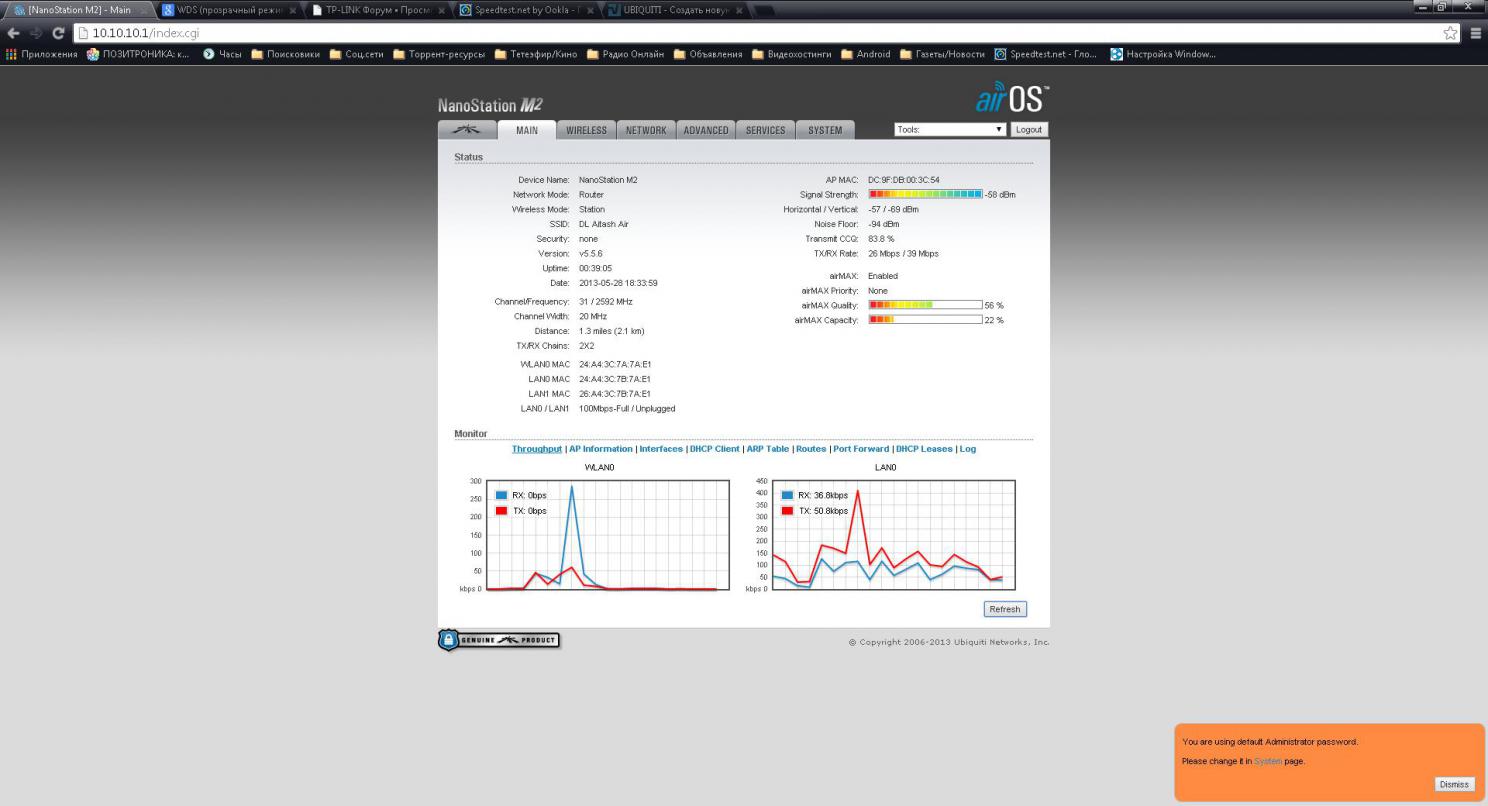Click the Genuine Product badge

pos(499,640)
